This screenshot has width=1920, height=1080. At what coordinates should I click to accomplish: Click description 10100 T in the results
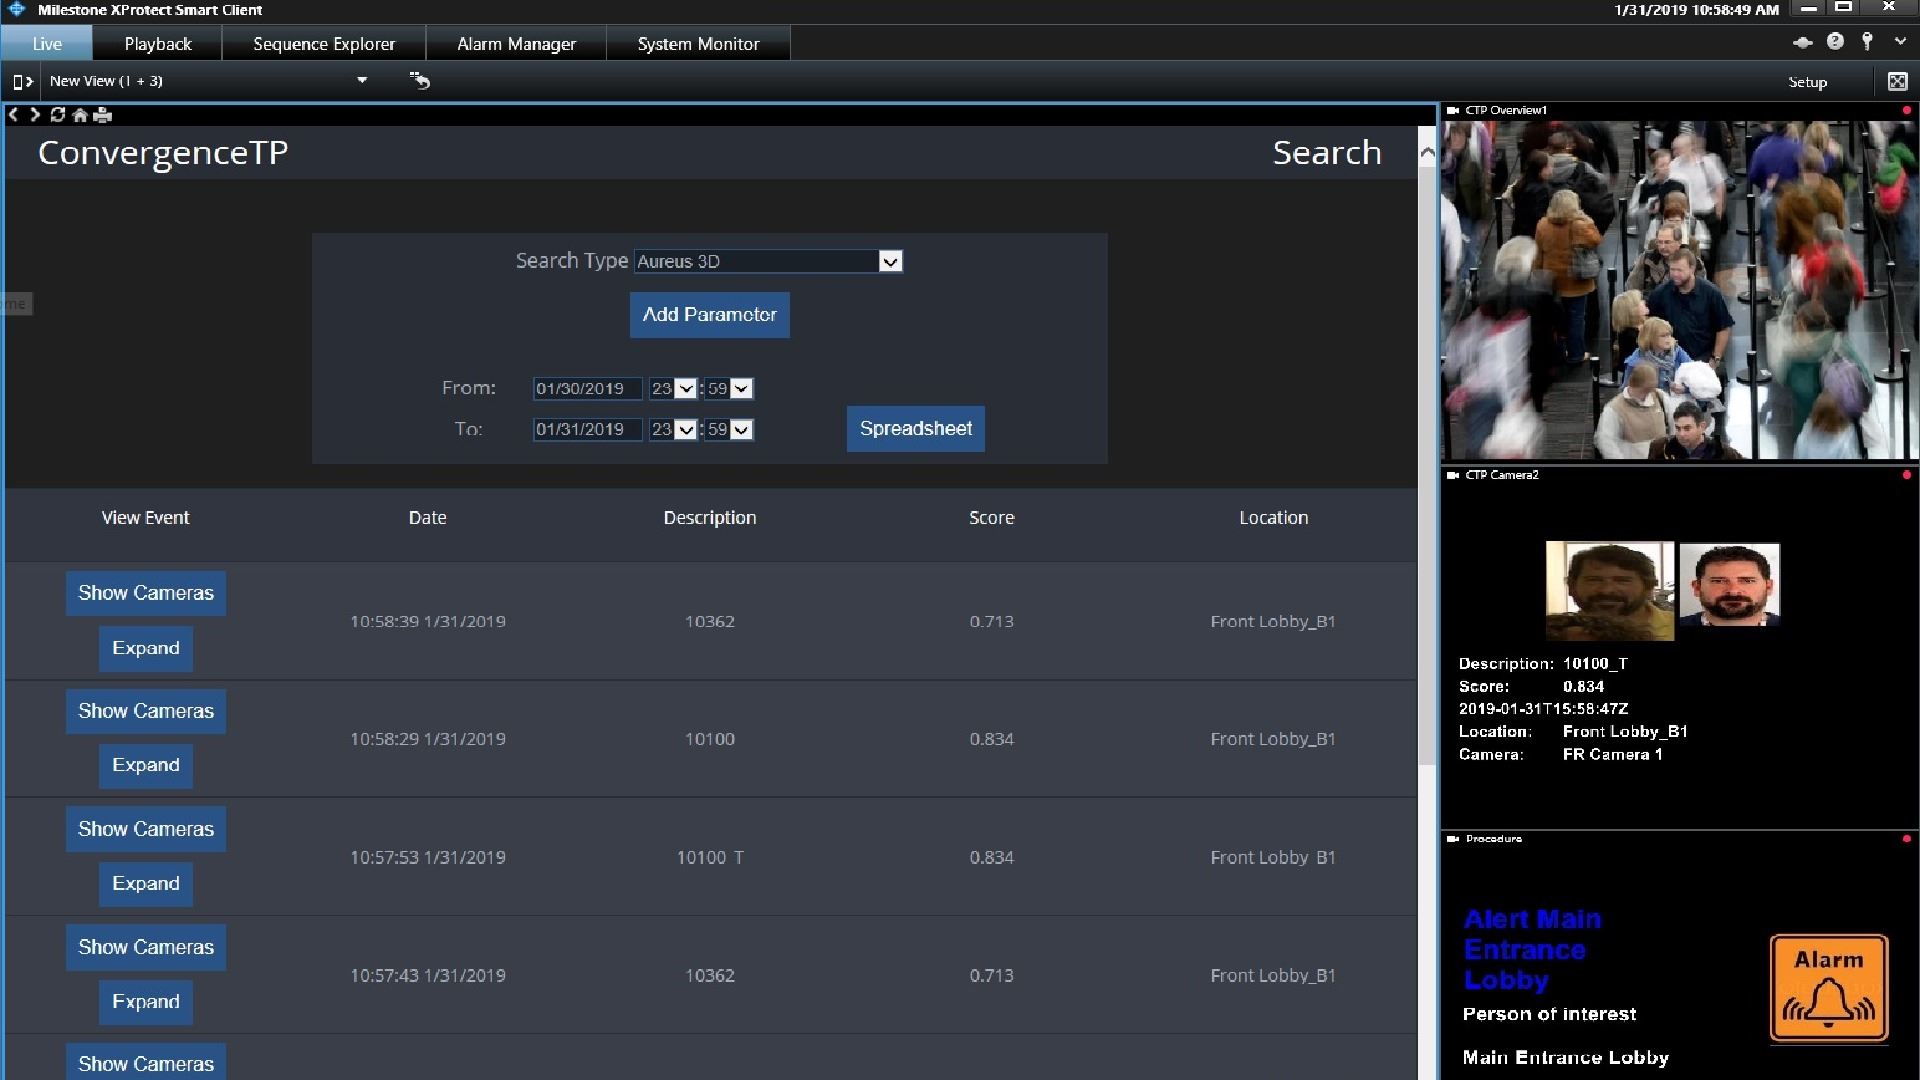[x=710, y=858]
